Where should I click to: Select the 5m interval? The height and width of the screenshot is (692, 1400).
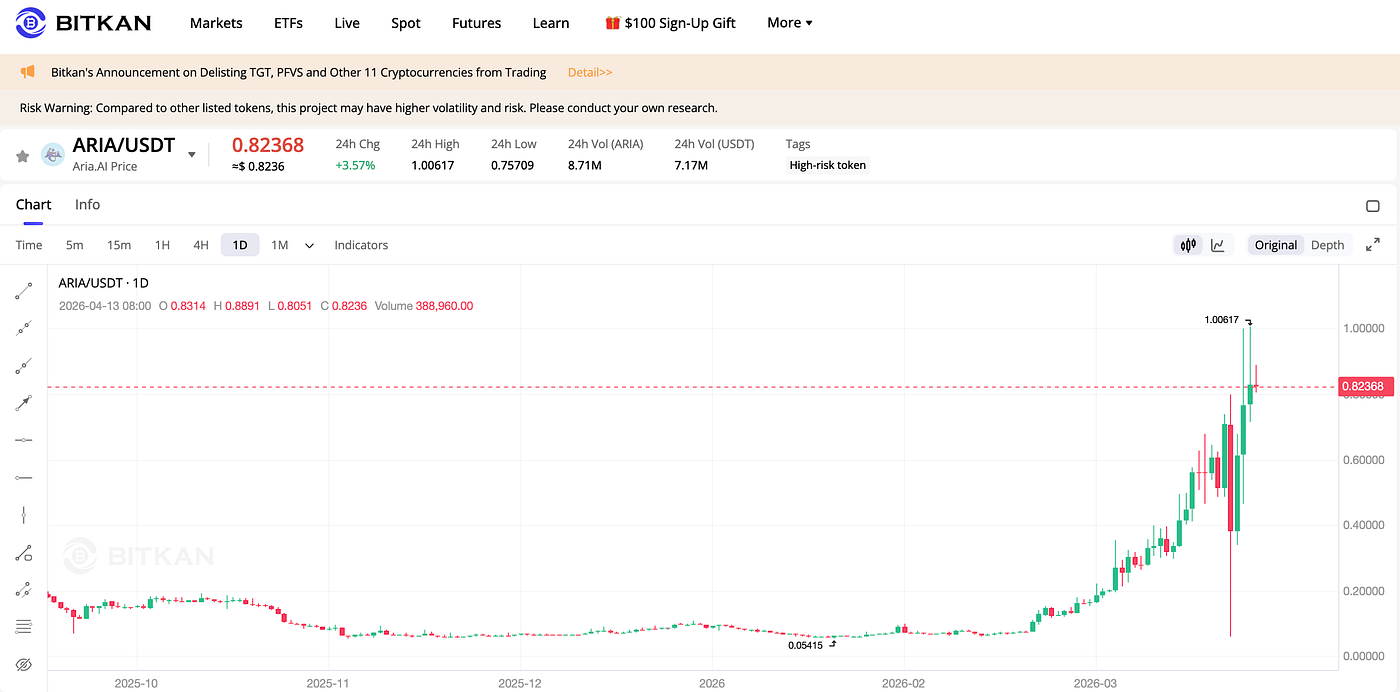tap(75, 245)
